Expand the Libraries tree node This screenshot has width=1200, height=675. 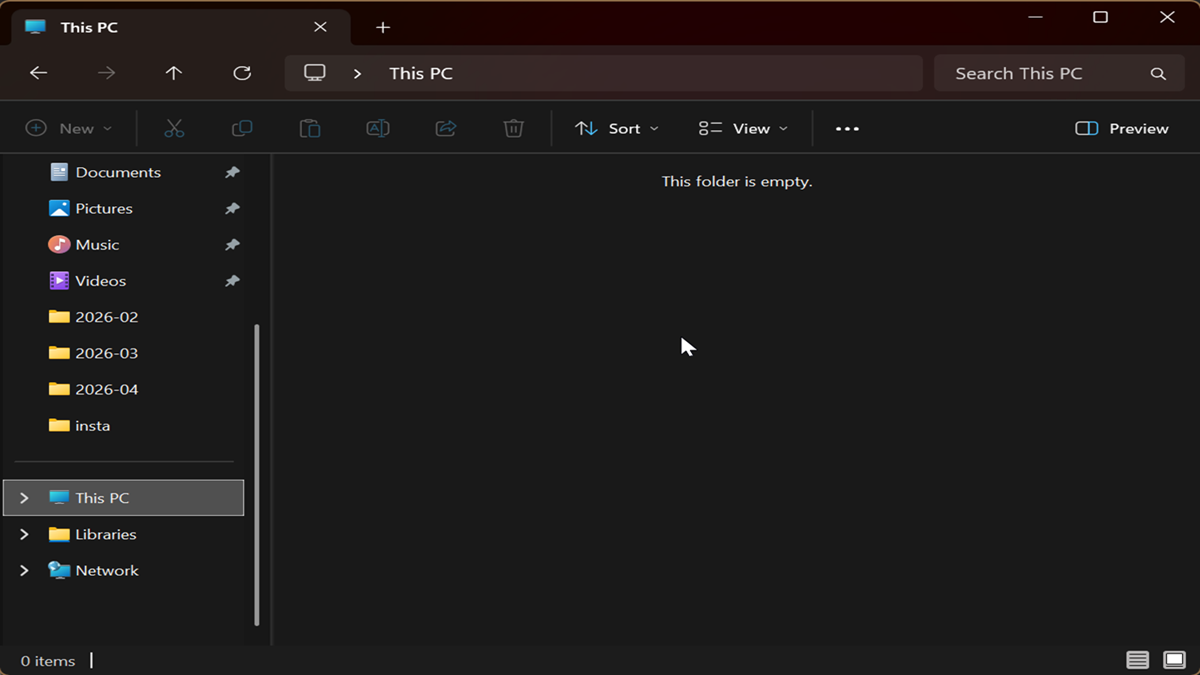24,534
